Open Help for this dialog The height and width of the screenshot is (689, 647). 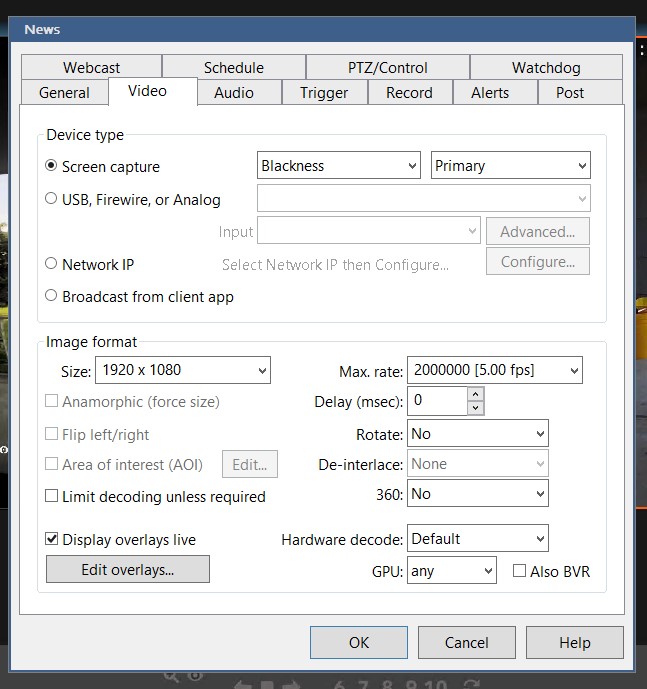pyautogui.click(x=575, y=642)
